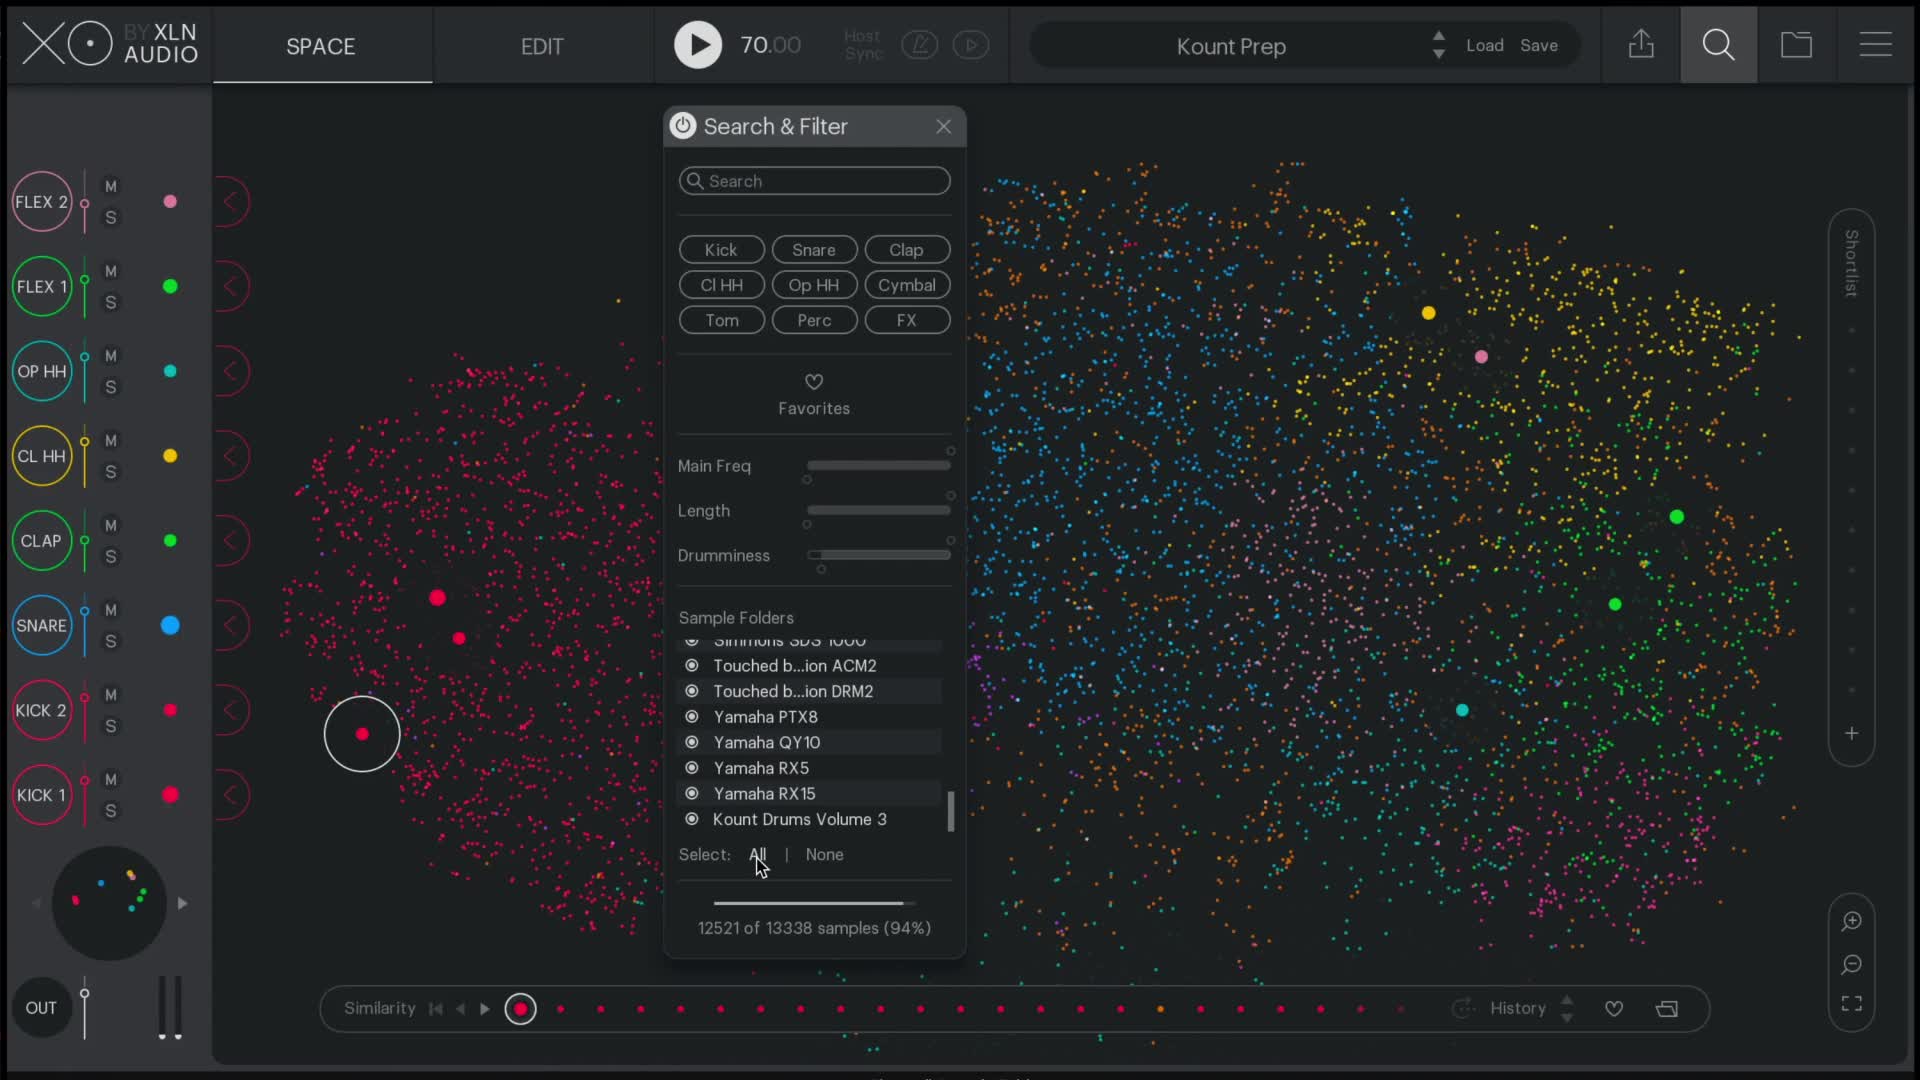Click the main Play button

point(698,45)
